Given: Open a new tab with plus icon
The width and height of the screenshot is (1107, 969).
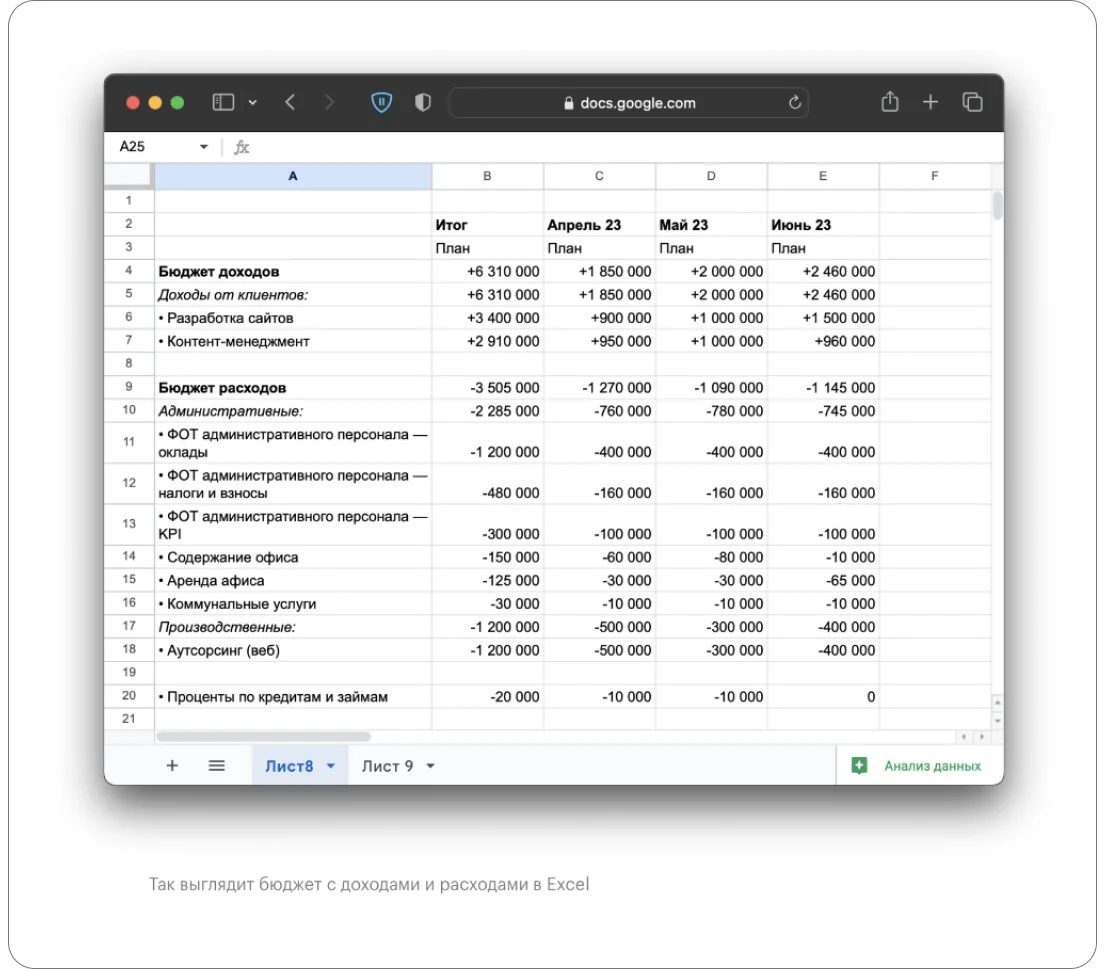Looking at the screenshot, I should click(x=929, y=102).
